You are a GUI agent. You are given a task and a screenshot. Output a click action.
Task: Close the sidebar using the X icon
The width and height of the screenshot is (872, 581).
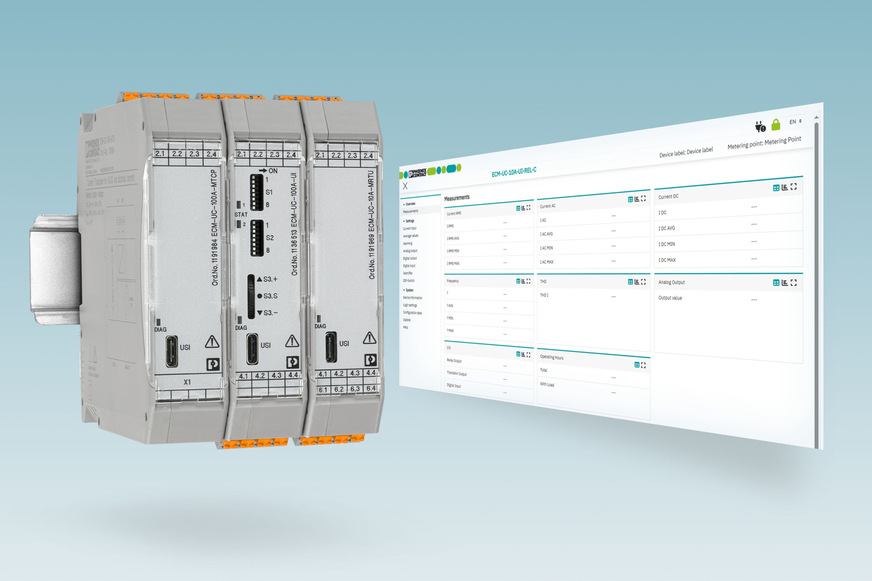[x=405, y=186]
